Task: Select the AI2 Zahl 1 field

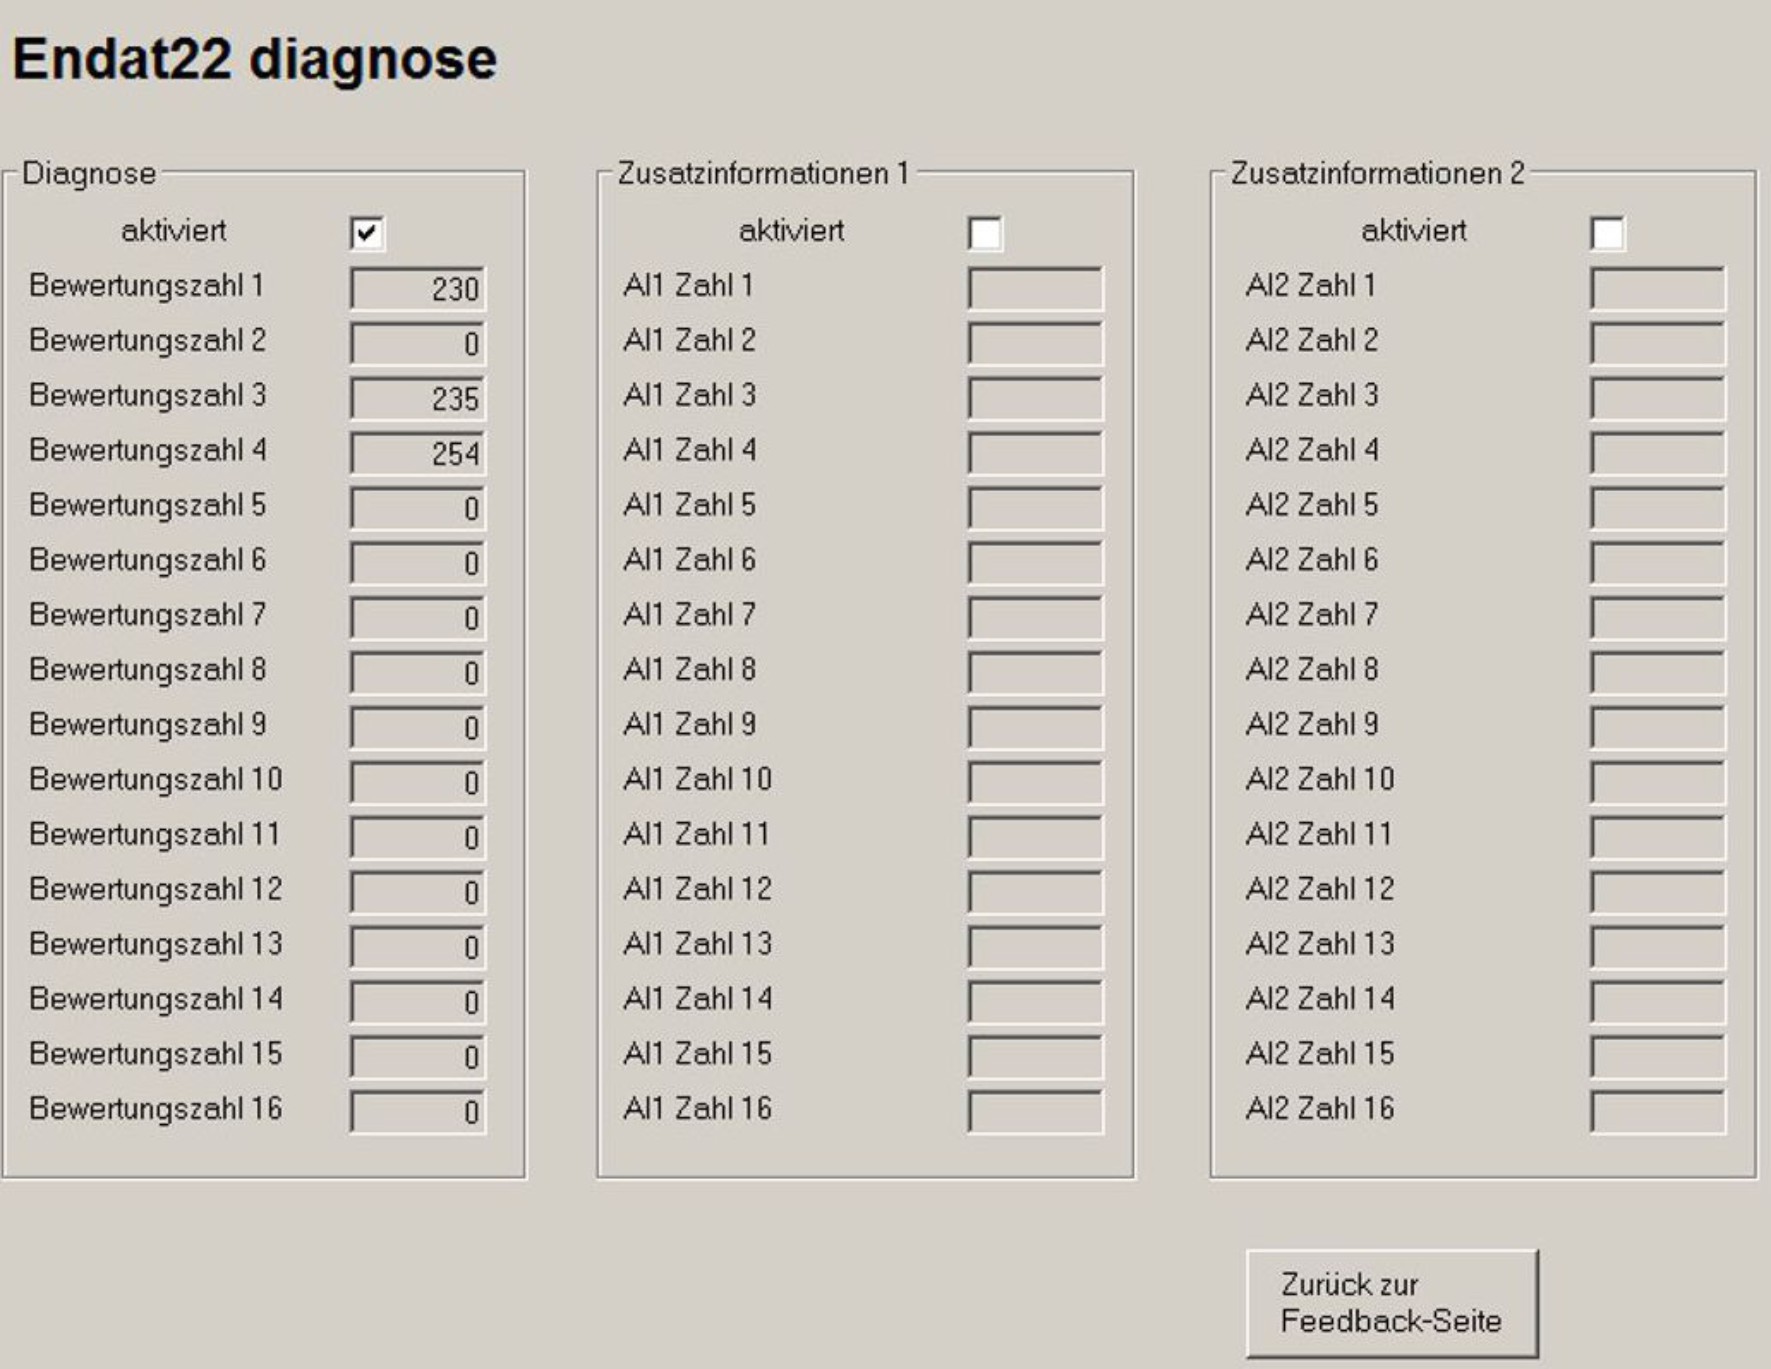Action: (x=1657, y=289)
